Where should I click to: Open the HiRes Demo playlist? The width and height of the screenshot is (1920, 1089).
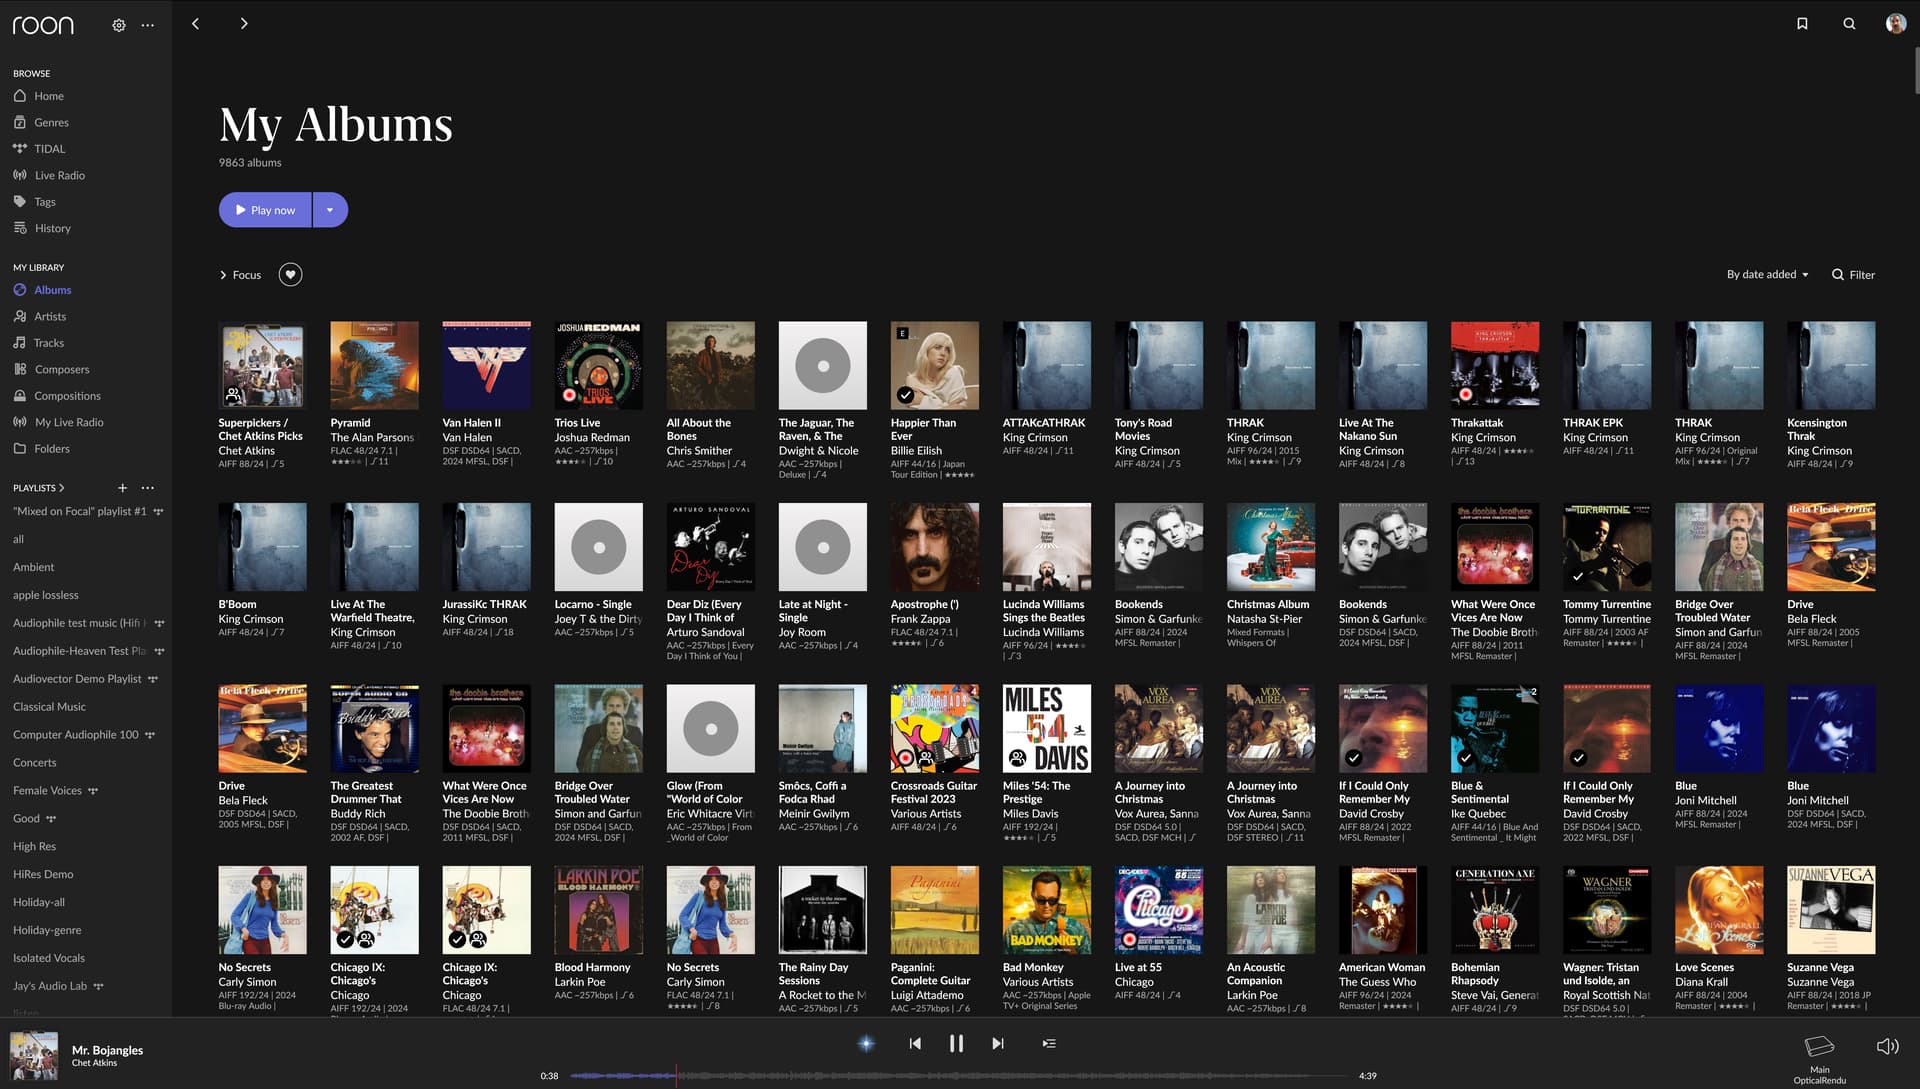(x=43, y=874)
